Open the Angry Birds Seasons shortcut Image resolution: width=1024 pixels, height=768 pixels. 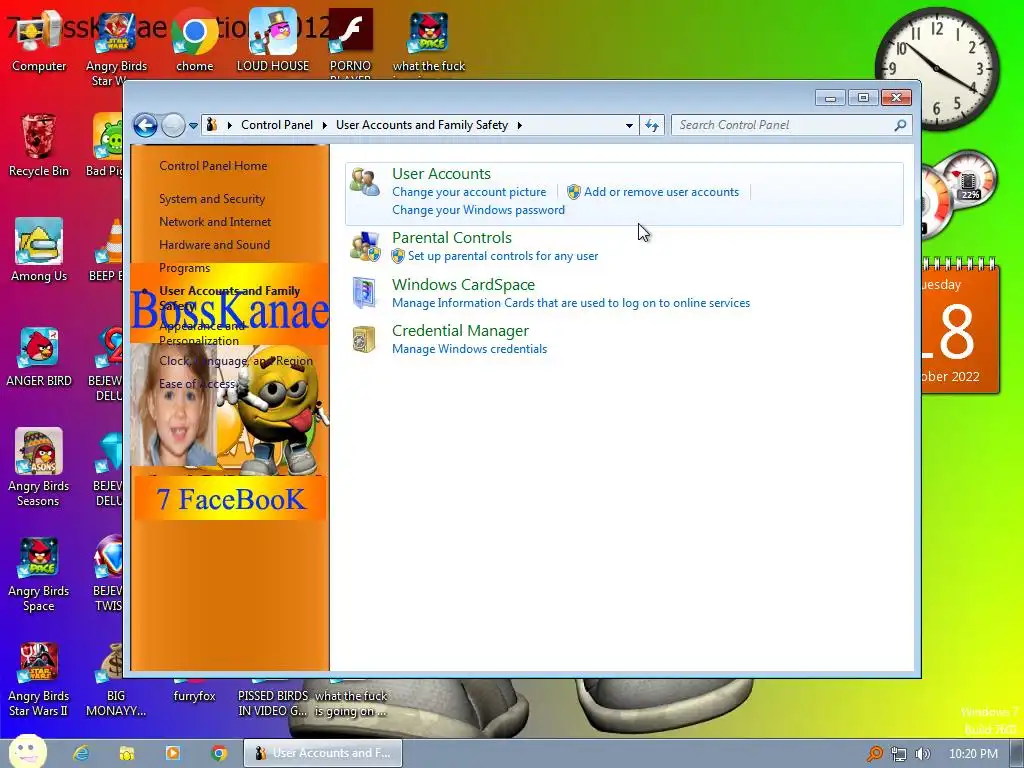(39, 467)
